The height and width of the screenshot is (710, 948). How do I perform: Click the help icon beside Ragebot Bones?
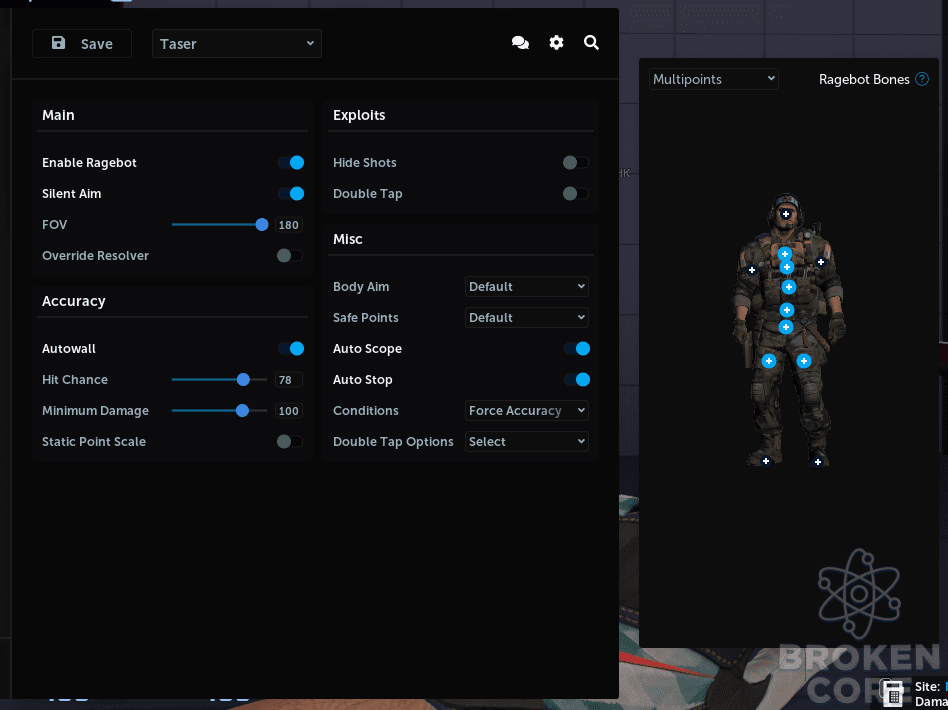(x=922, y=79)
